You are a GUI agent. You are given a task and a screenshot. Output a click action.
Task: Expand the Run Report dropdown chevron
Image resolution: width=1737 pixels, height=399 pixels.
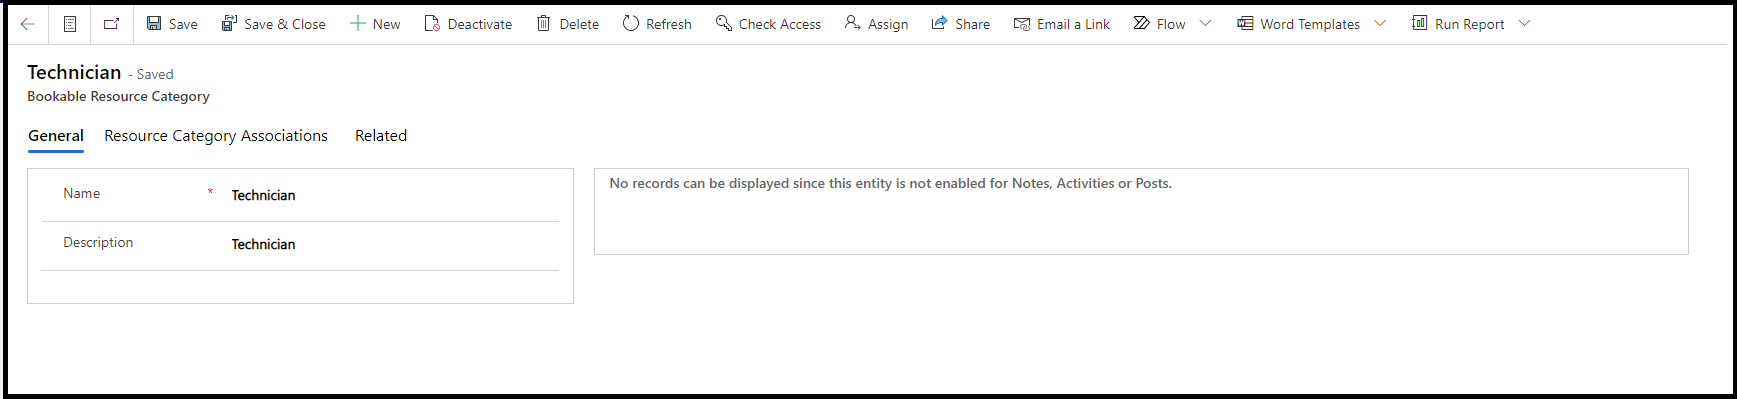click(1524, 24)
